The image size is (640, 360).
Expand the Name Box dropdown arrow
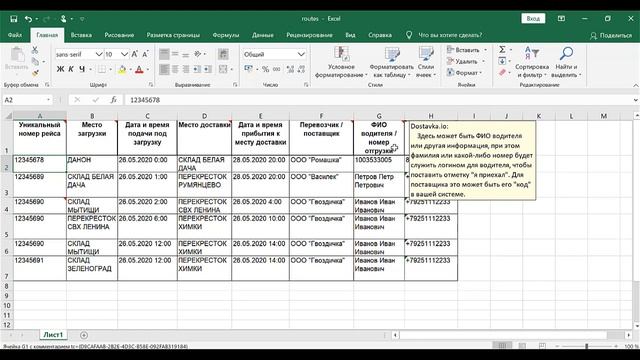click(48, 100)
